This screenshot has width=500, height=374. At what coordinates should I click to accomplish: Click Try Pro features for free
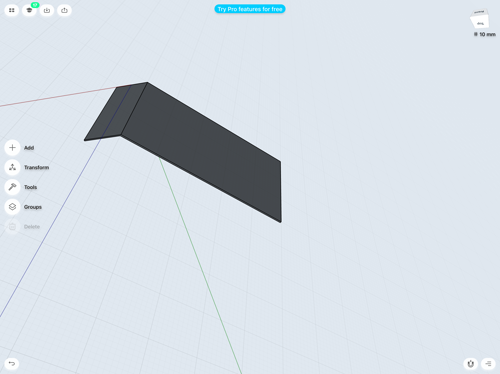(x=250, y=9)
